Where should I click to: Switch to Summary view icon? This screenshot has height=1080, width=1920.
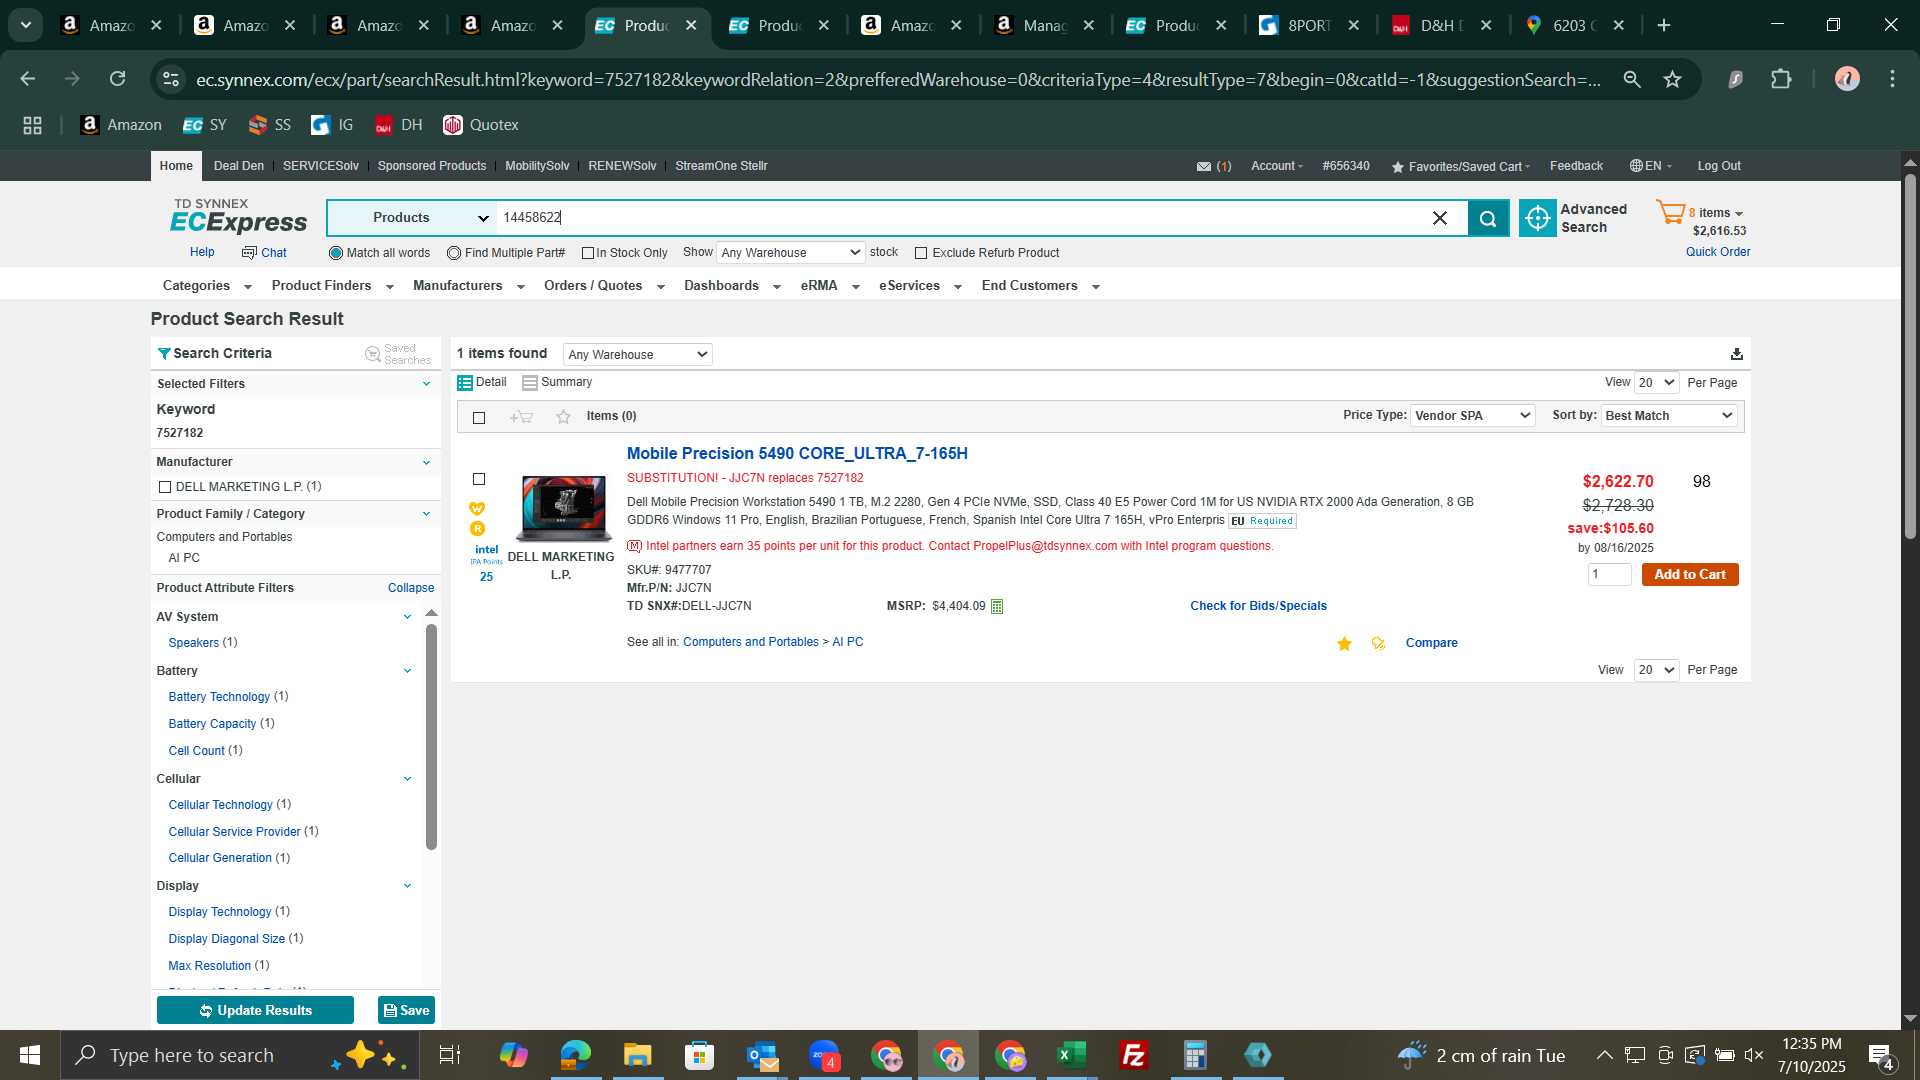530,383
